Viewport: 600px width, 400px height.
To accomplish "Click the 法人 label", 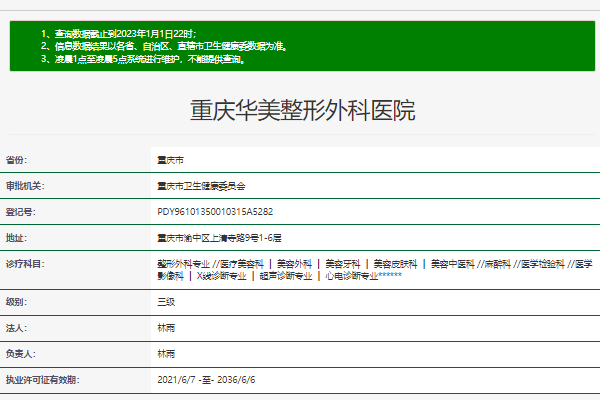I will [x=16, y=328].
